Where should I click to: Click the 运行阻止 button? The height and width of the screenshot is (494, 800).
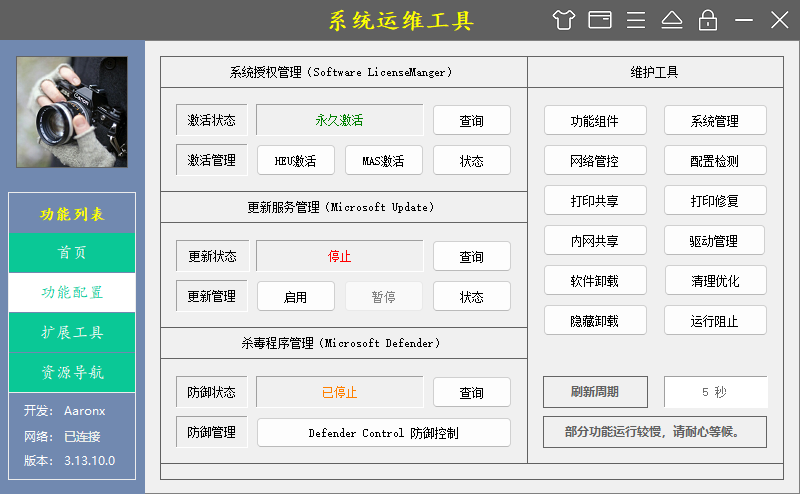[715, 320]
